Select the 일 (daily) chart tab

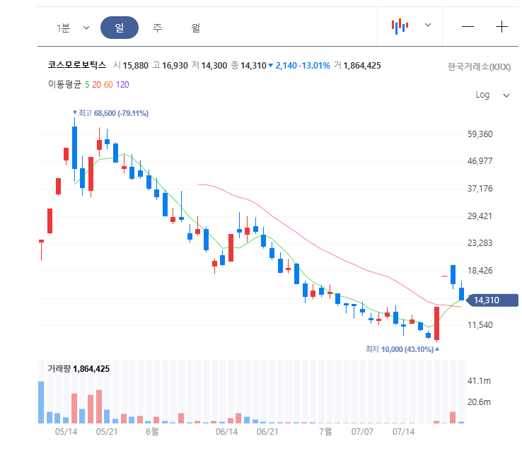pyautogui.click(x=119, y=28)
